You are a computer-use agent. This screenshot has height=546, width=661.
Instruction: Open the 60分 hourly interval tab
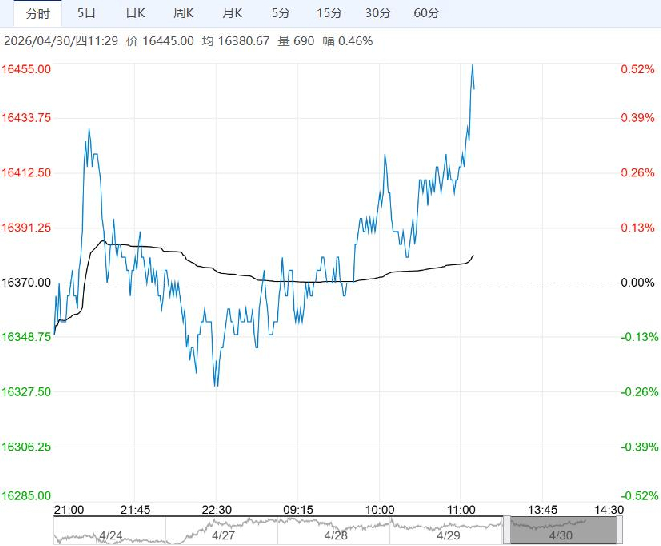click(x=426, y=13)
